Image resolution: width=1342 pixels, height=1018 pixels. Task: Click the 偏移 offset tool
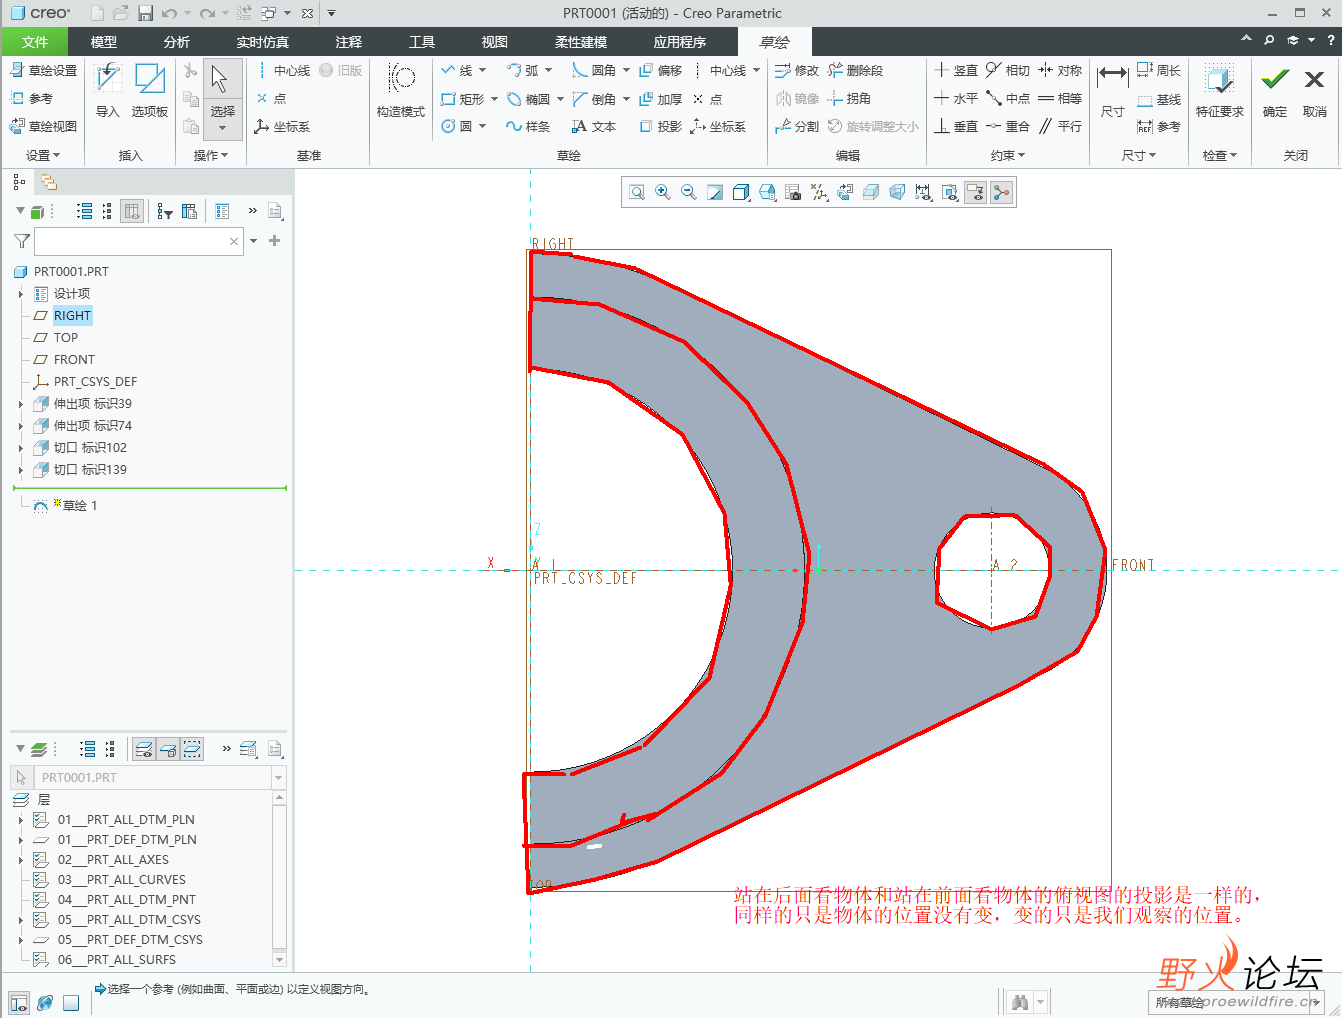click(x=660, y=70)
